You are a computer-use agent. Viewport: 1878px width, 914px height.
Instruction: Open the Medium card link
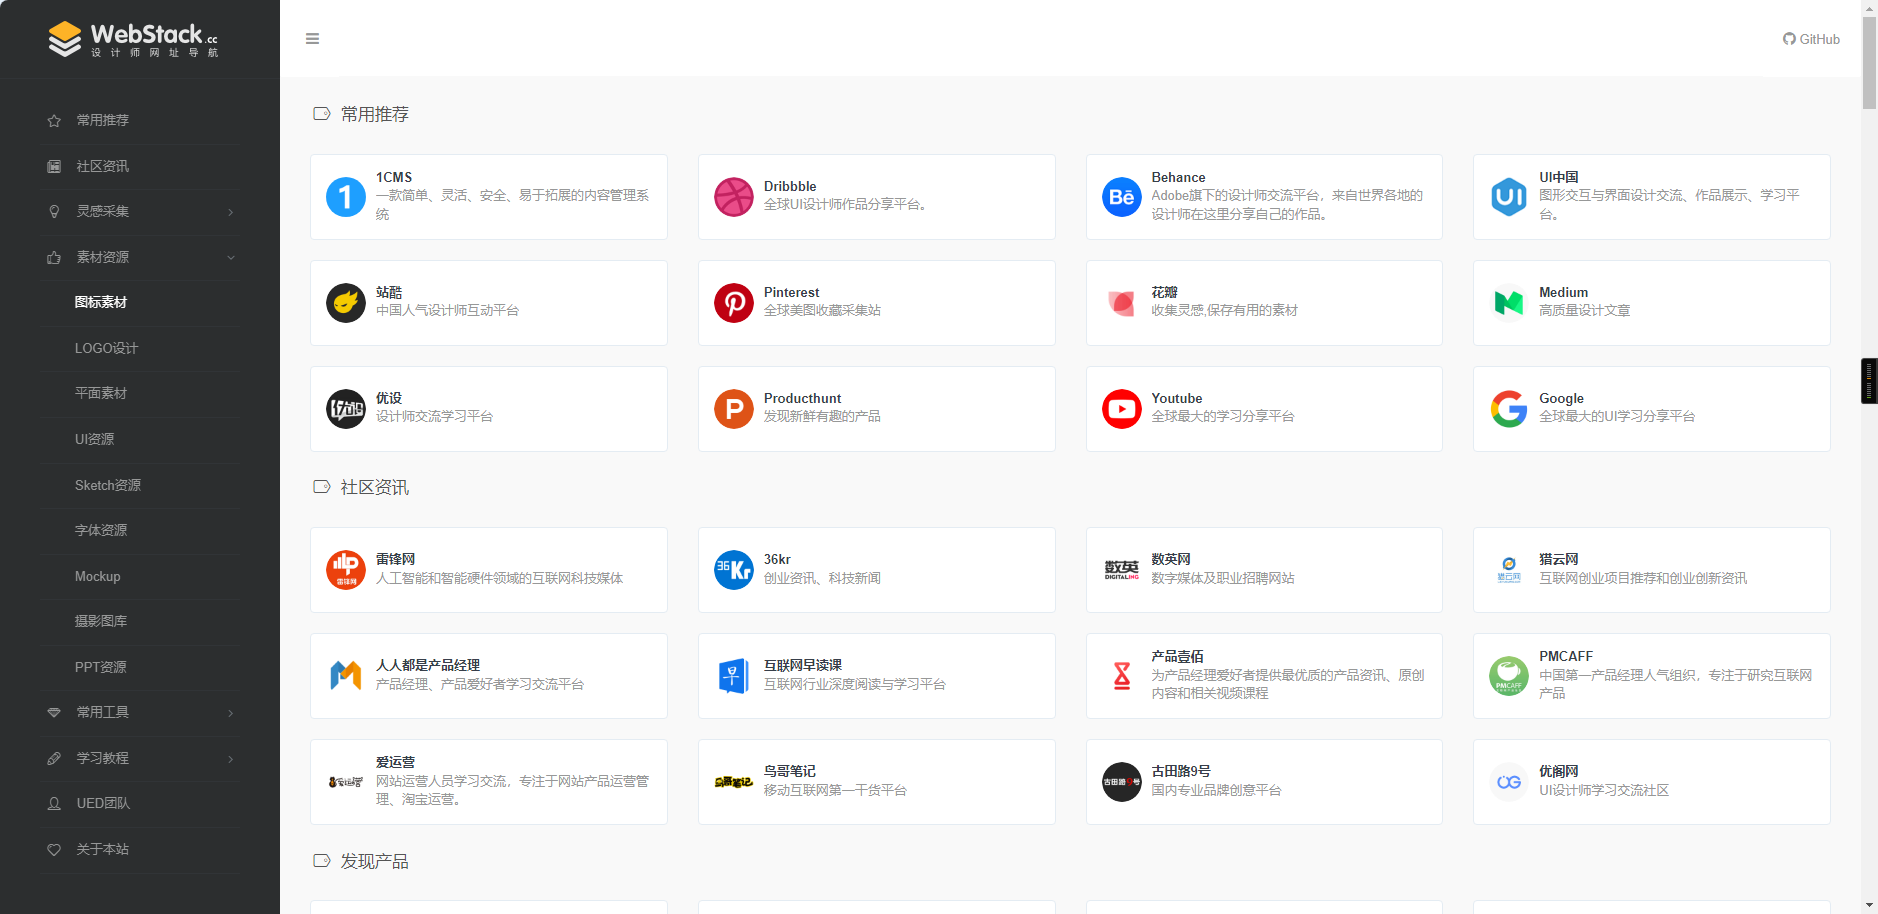coord(1650,302)
